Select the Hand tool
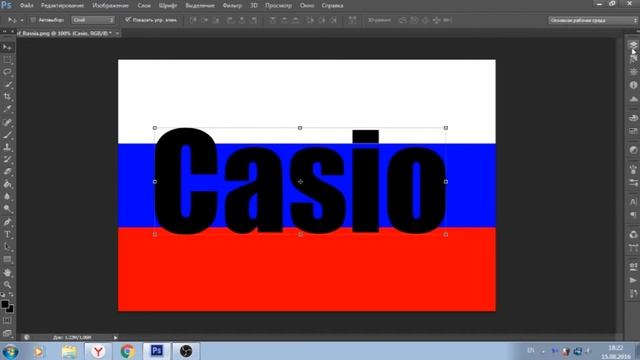The height and width of the screenshot is (360, 640). pos(7,272)
